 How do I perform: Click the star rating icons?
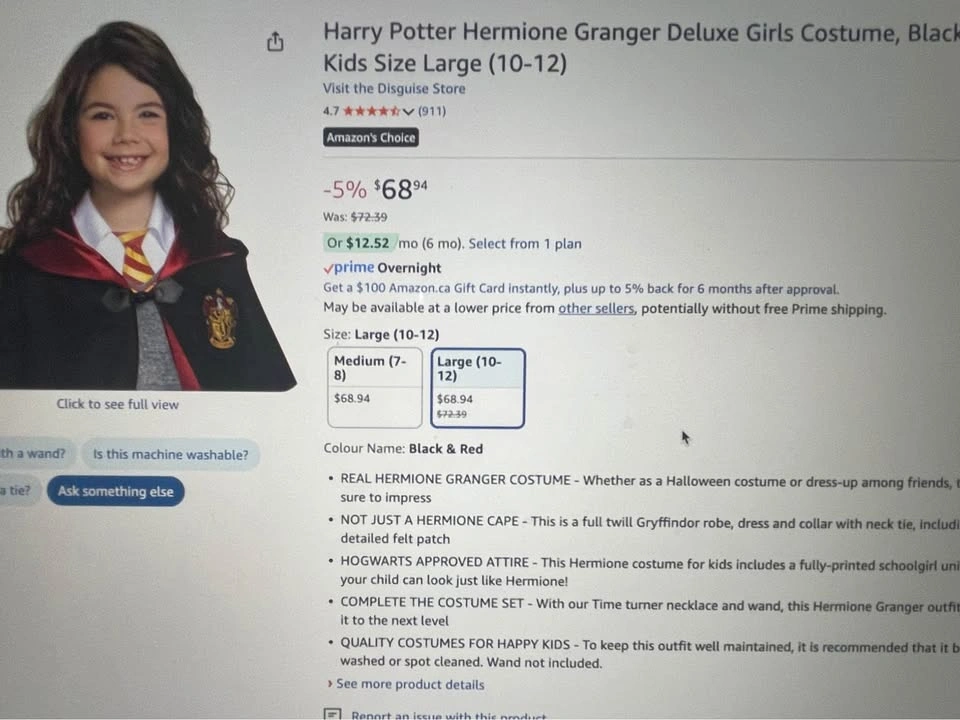pos(371,111)
